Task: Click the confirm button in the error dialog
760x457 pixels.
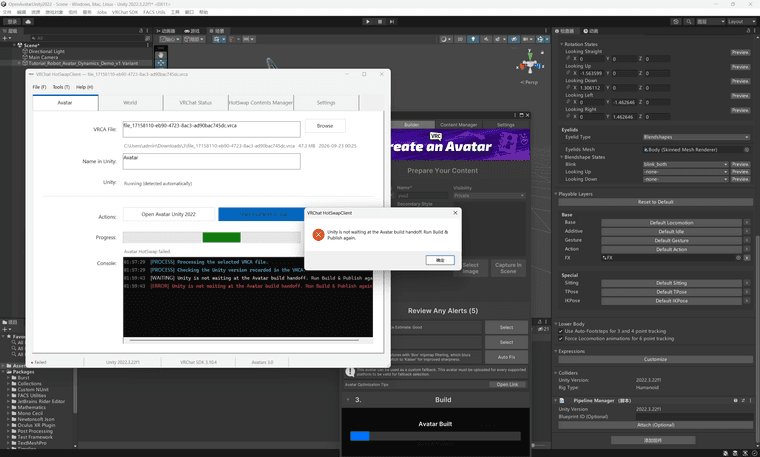Action: pos(440,260)
